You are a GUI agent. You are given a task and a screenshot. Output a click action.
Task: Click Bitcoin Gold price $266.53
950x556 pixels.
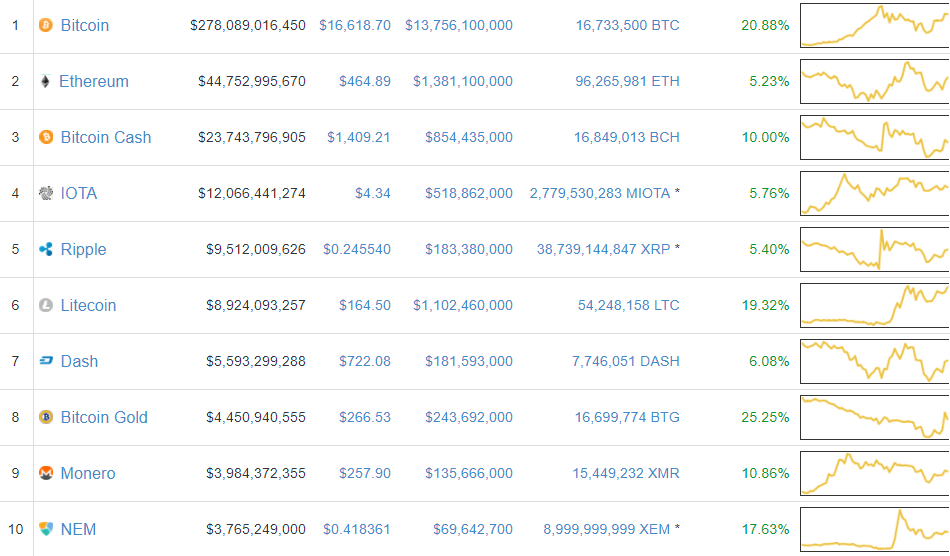(x=365, y=417)
